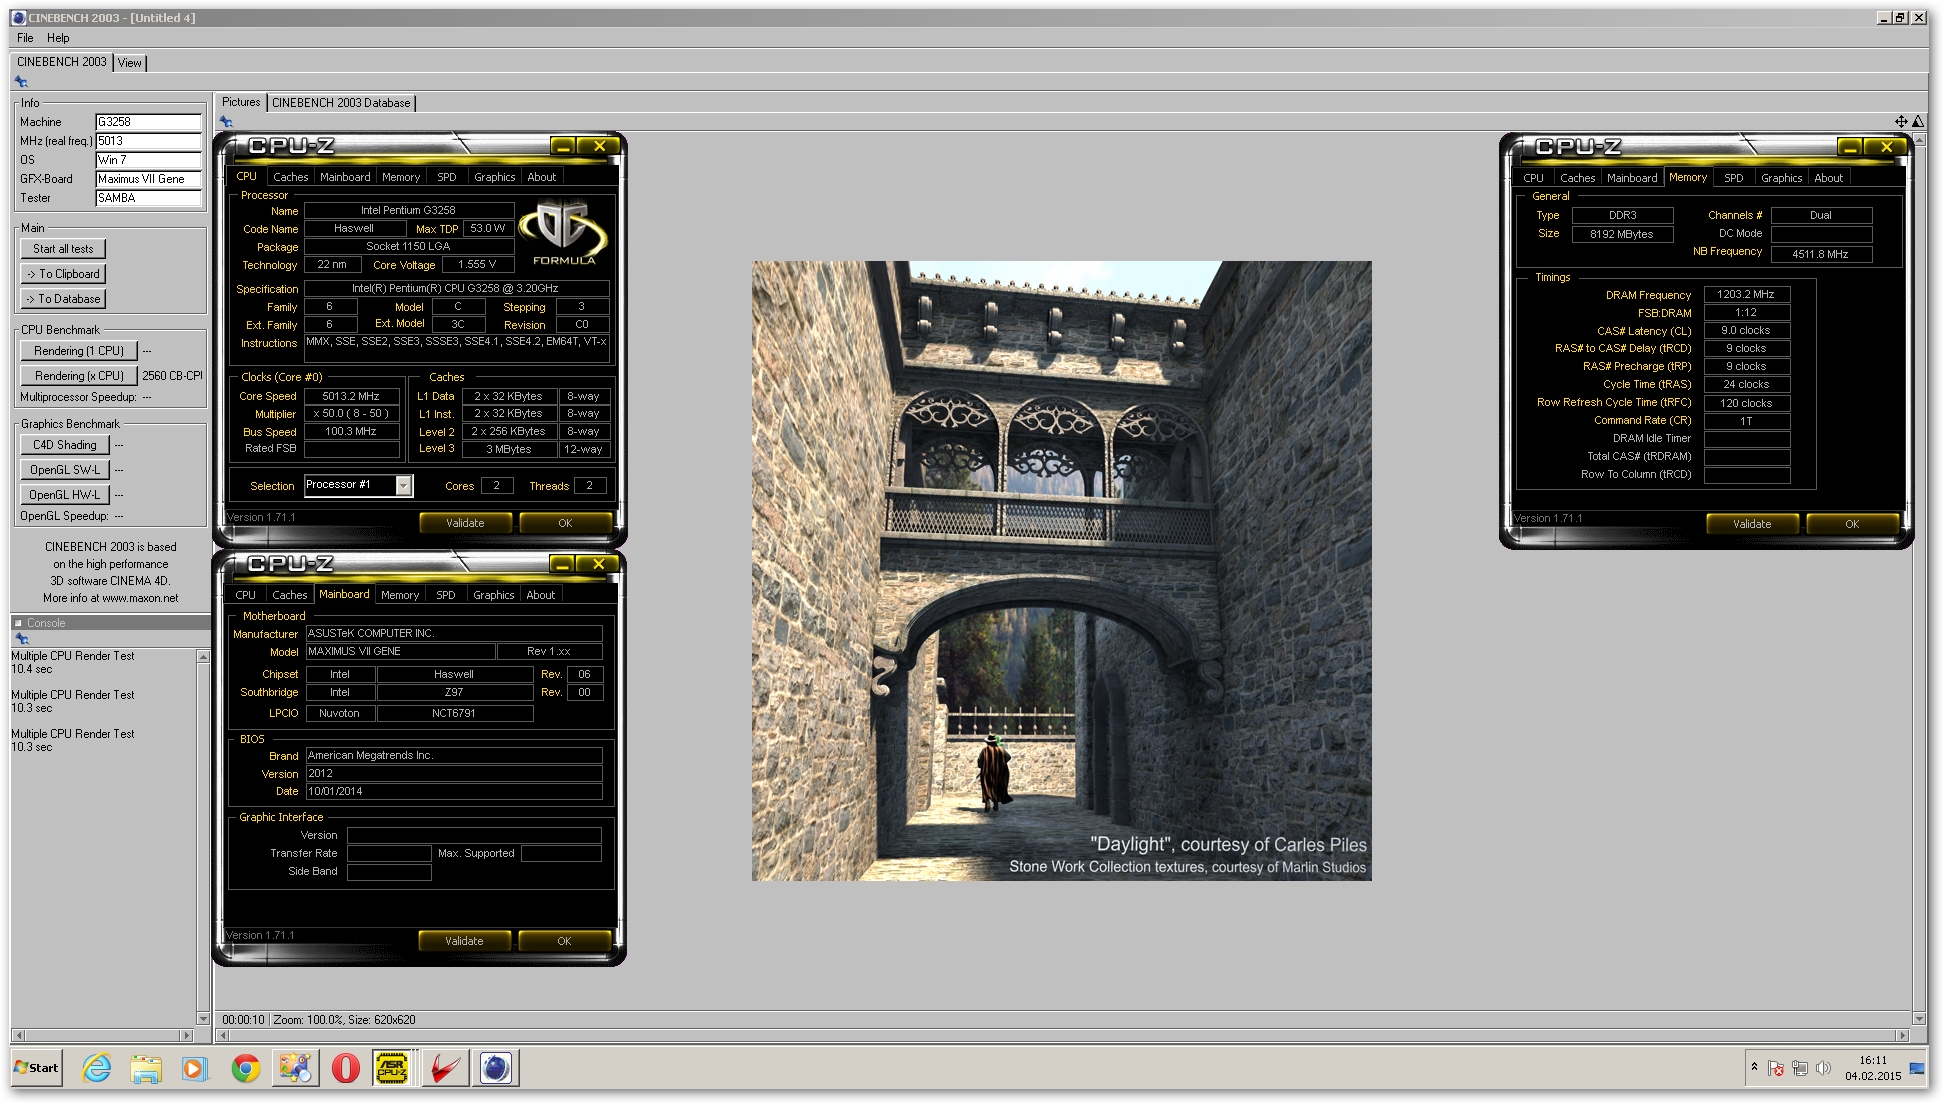Click the triangle zoom icon at top right
This screenshot has width=1943, height=1103.
(x=1918, y=121)
